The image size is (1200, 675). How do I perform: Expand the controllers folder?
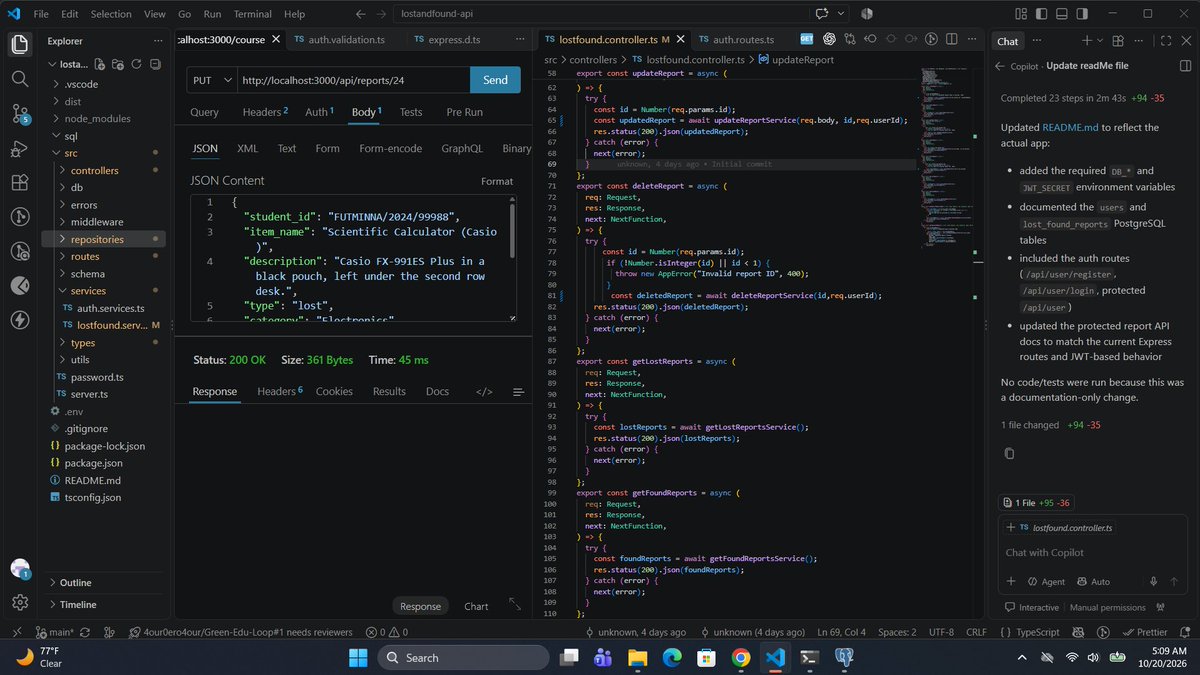tap(94, 170)
